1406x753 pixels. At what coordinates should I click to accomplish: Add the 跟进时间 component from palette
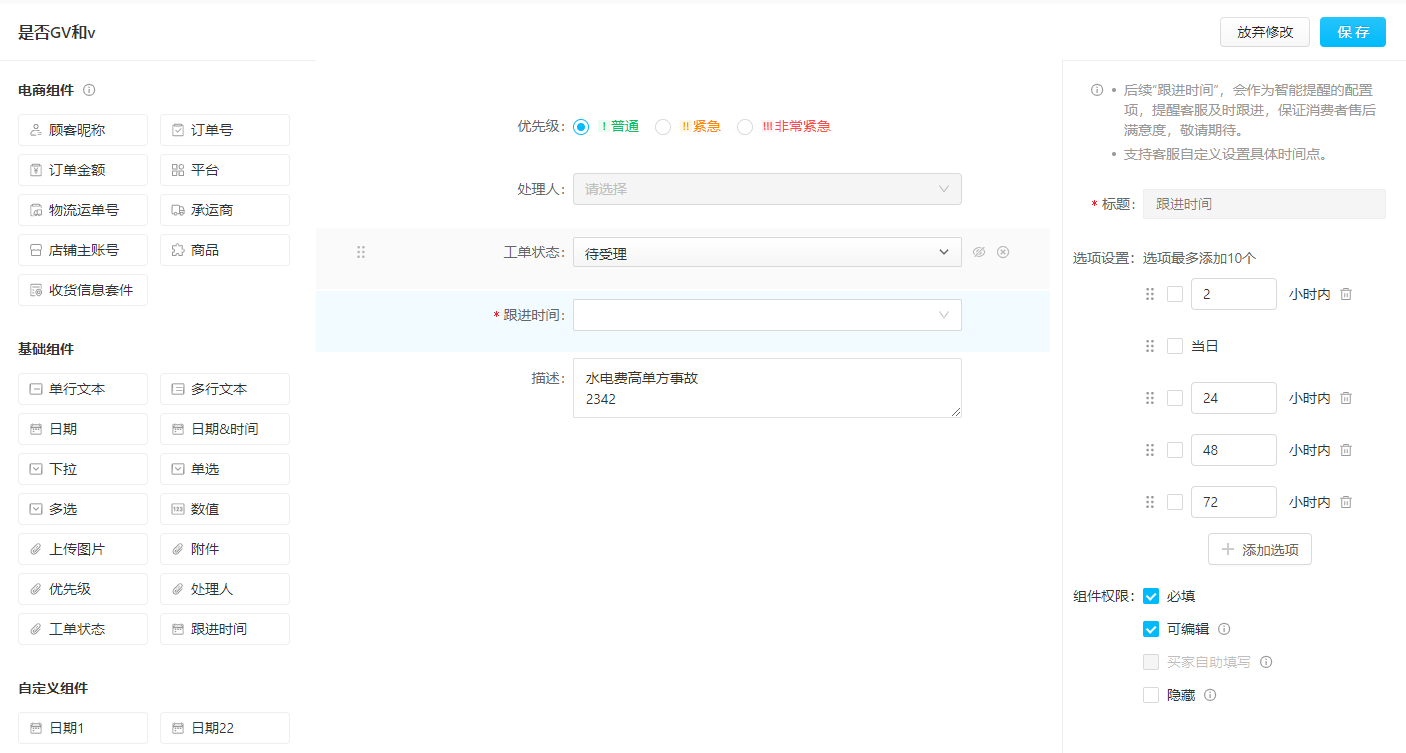[225, 629]
